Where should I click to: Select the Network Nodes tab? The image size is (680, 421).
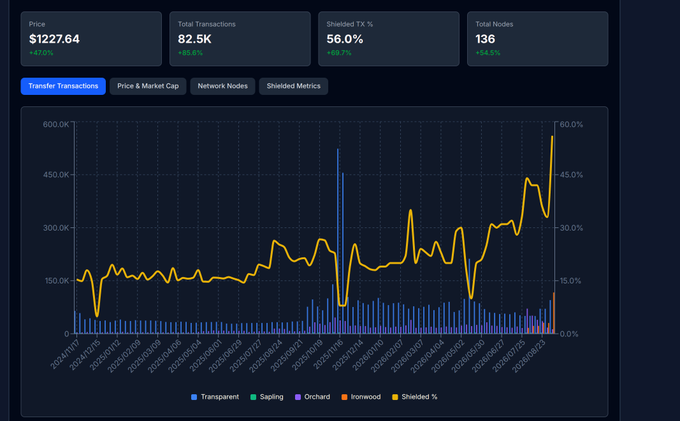click(x=222, y=86)
